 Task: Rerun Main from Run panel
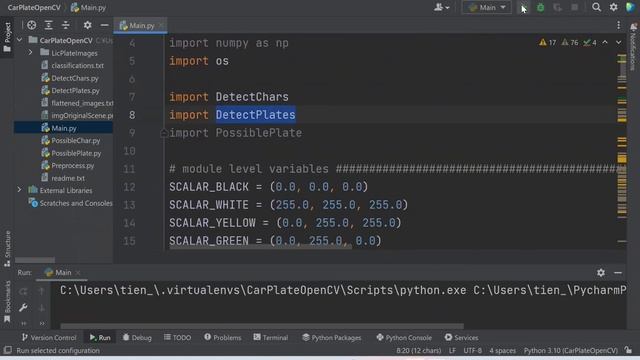click(x=23, y=291)
